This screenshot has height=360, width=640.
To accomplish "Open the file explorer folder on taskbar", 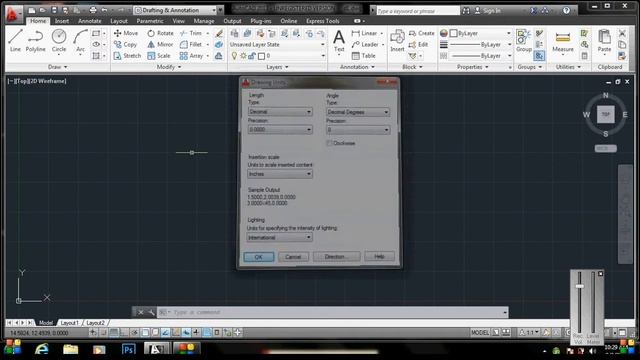I will pyautogui.click(x=71, y=349).
